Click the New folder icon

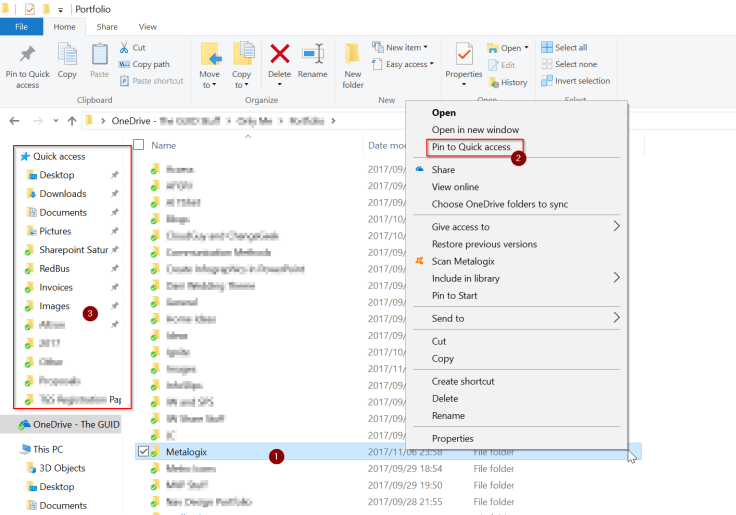pos(353,55)
